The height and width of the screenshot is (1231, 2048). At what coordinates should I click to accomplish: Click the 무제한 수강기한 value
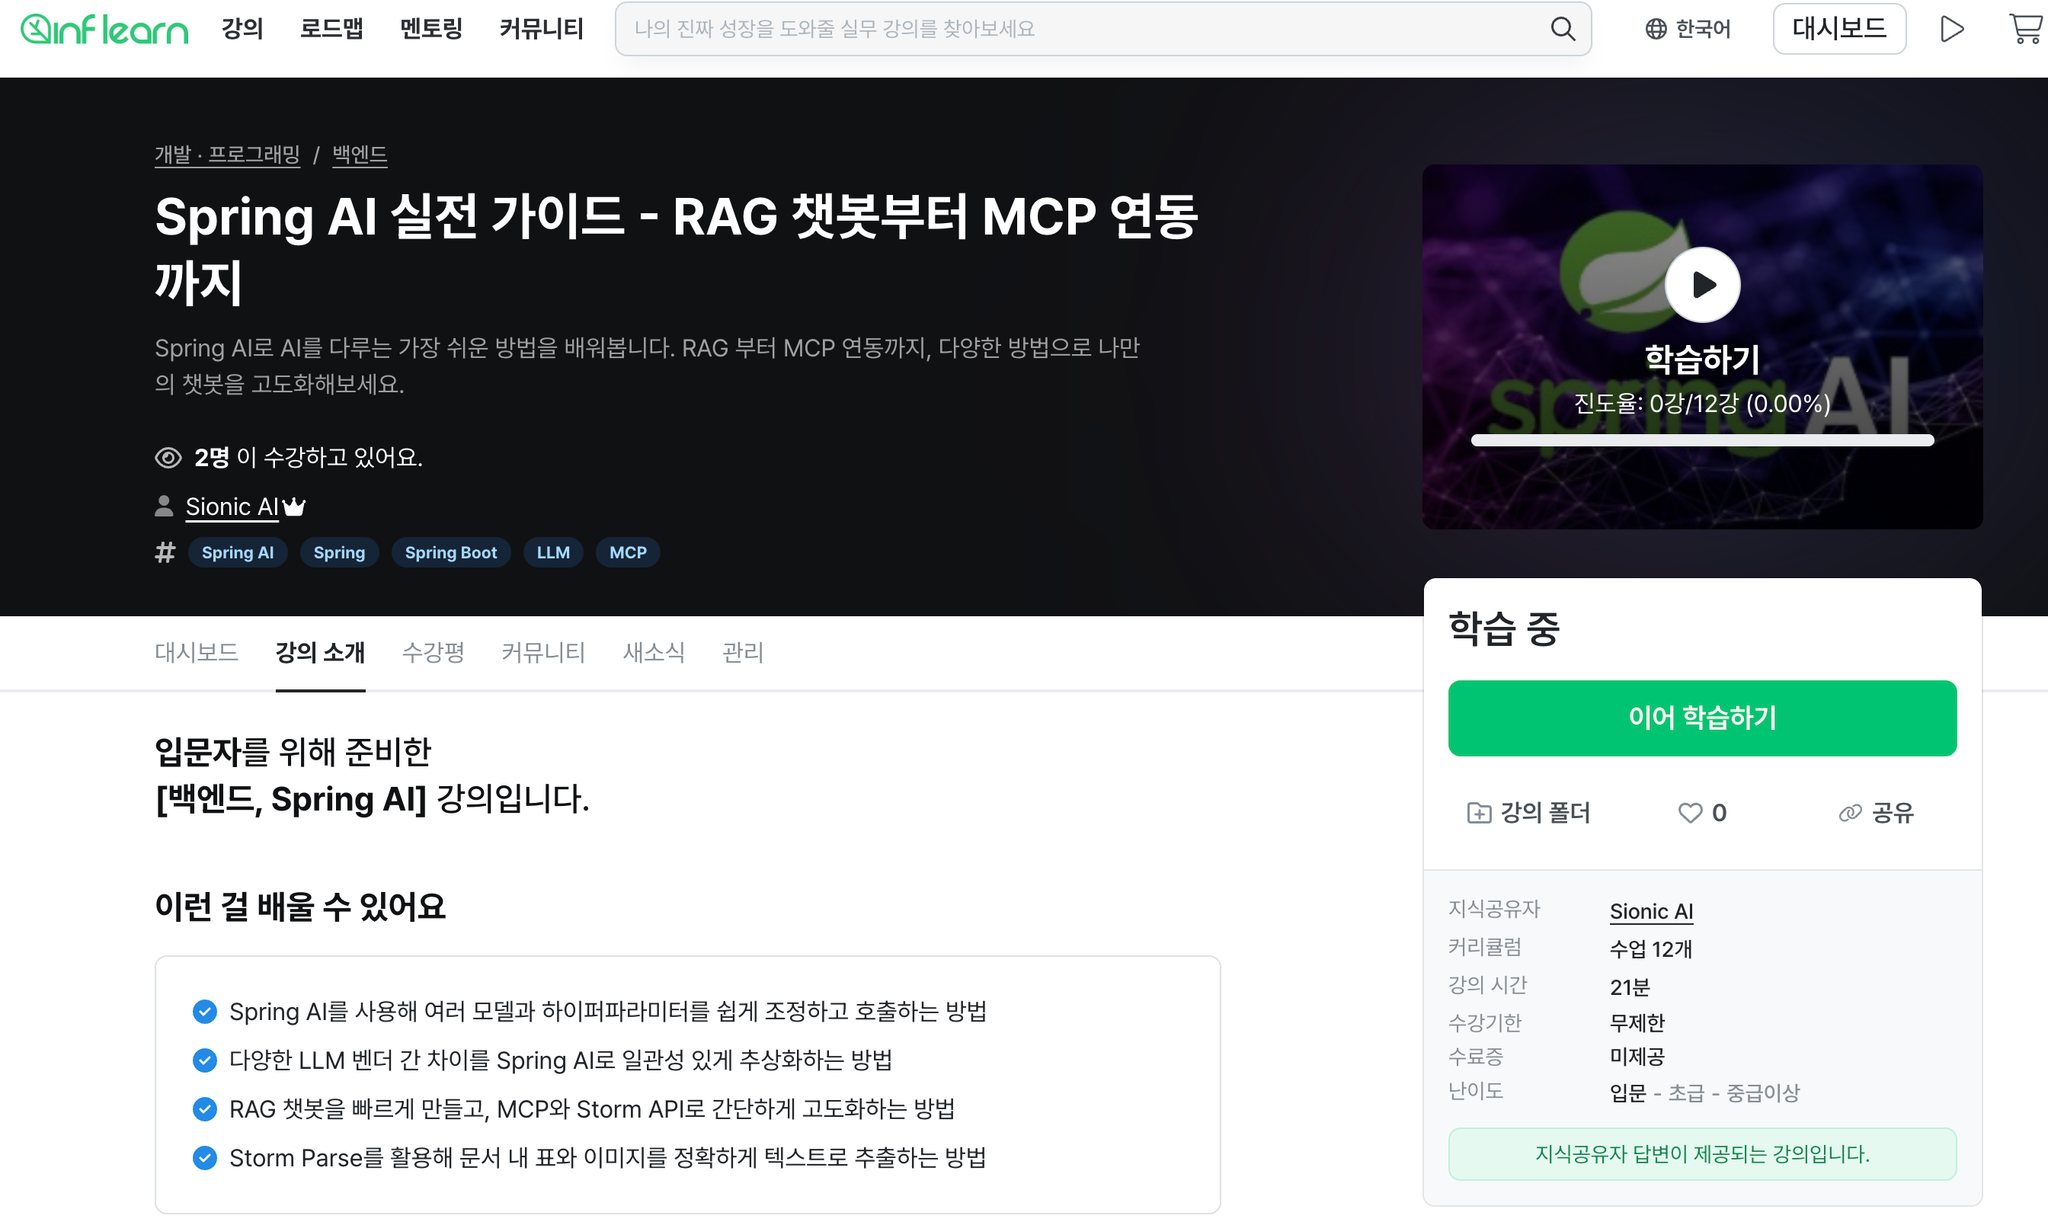coord(1637,1023)
